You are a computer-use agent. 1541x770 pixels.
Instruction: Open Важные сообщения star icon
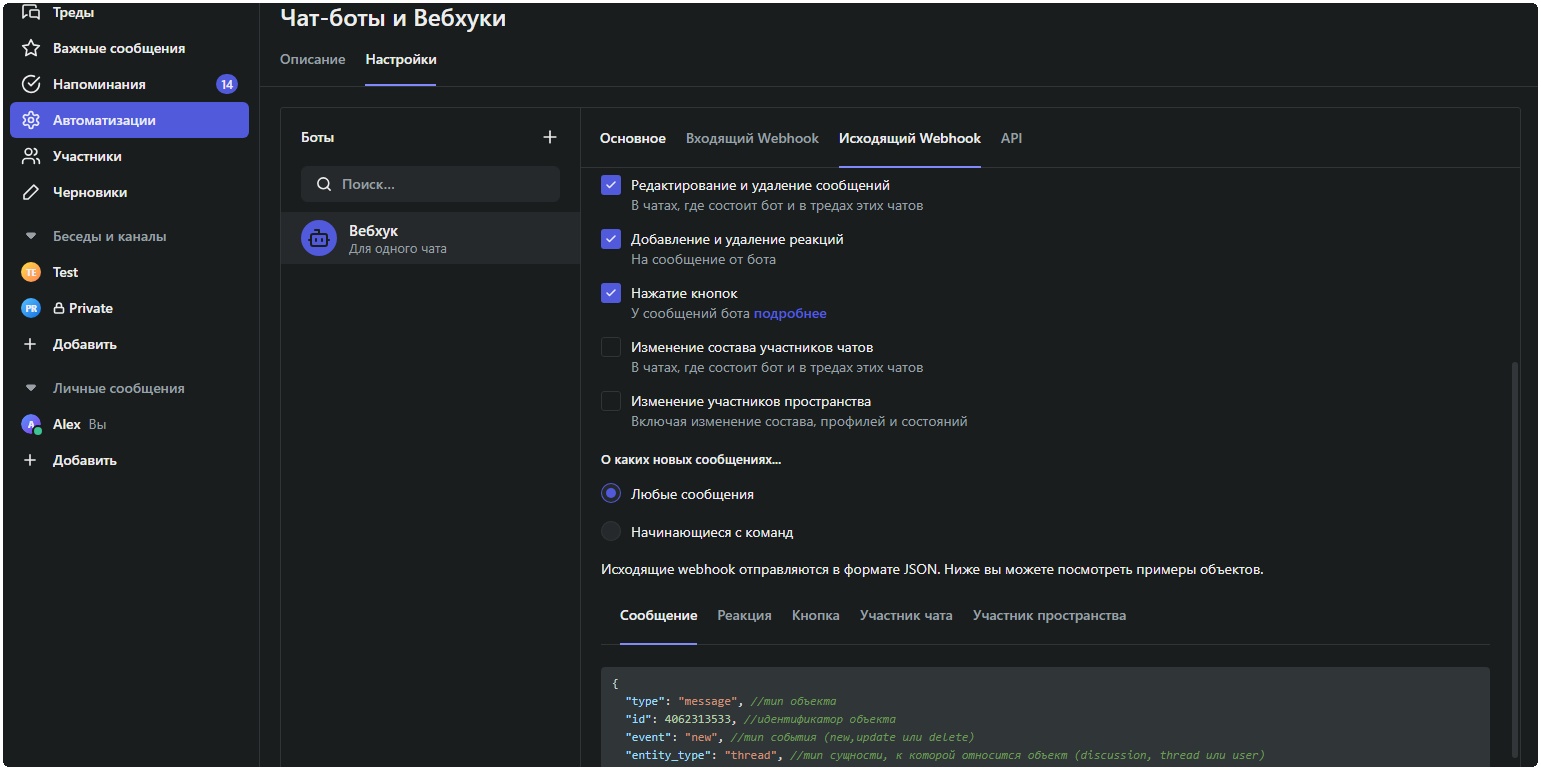click(x=31, y=48)
